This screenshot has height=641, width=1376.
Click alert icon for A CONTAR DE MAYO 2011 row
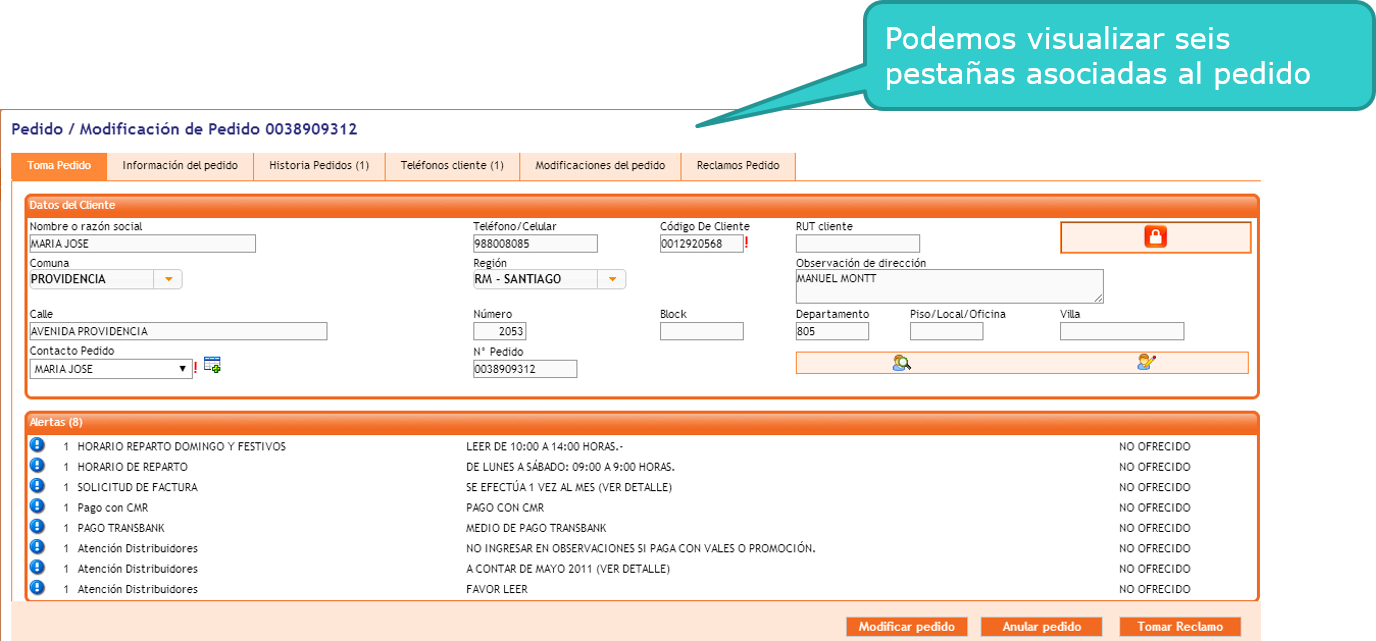click(x=38, y=567)
